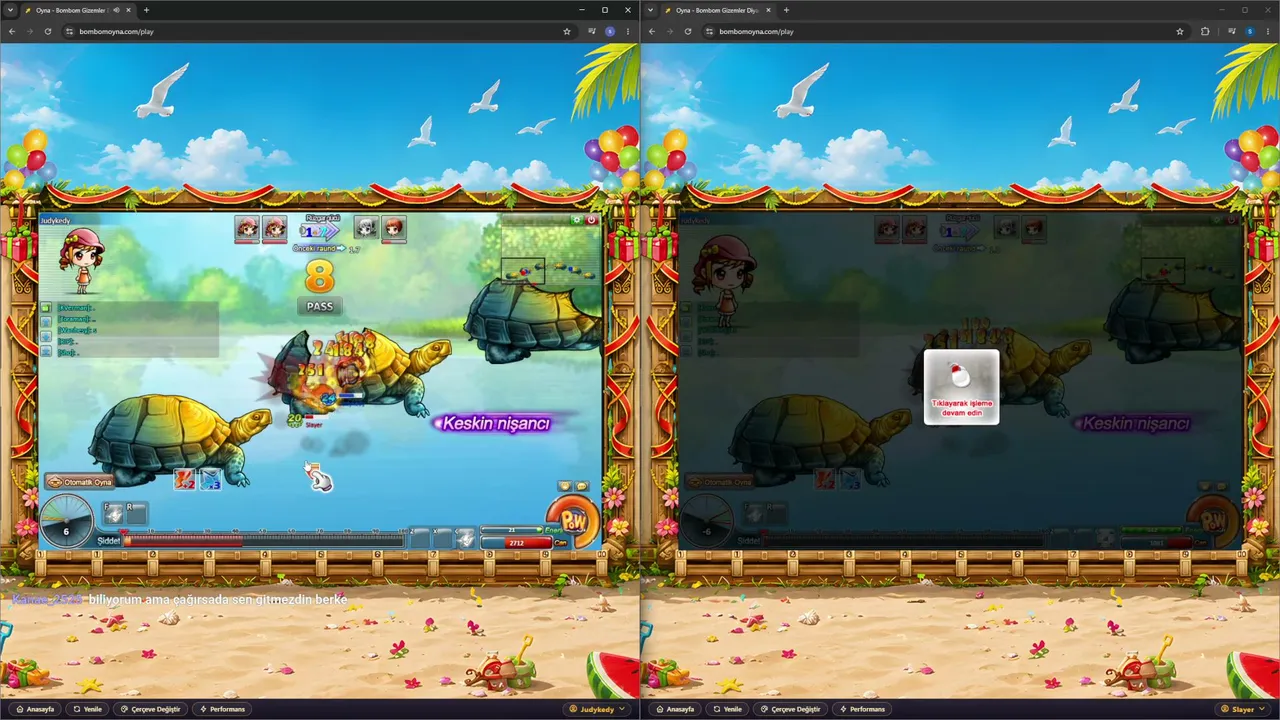Click the airplane prop slot in left game
This screenshot has height=720, width=1280.
(466, 538)
